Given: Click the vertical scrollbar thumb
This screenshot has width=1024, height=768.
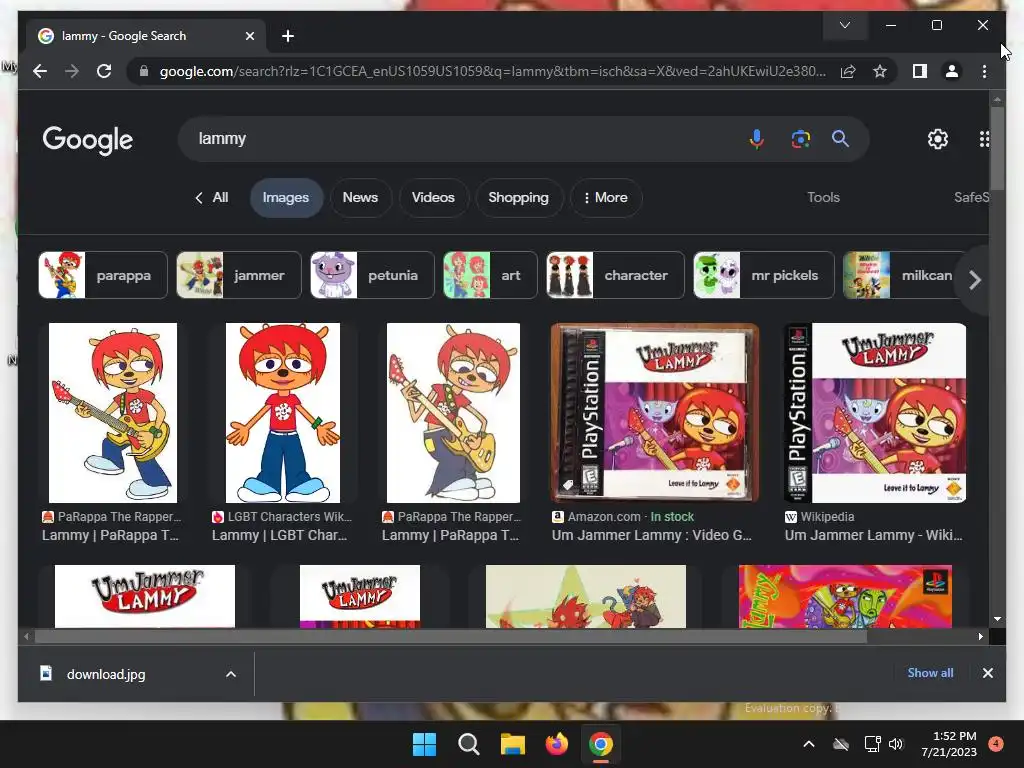Looking at the screenshot, I should pos(997,148).
